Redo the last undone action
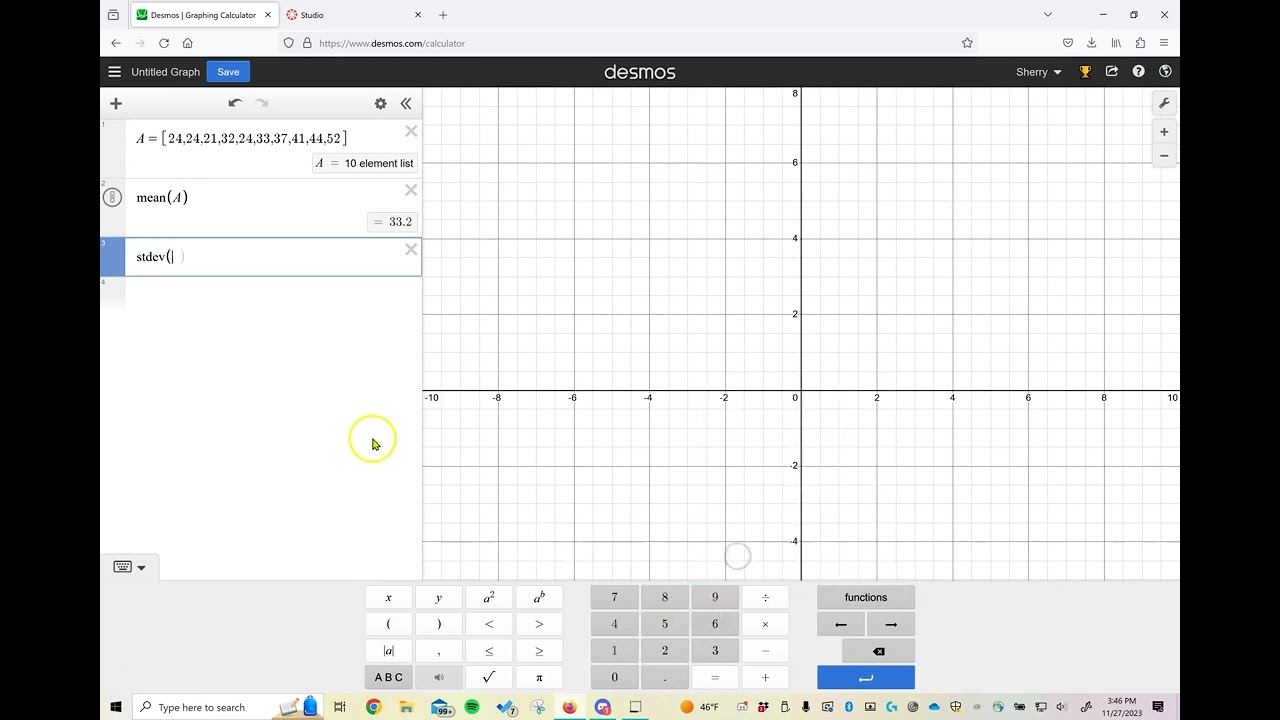The height and width of the screenshot is (720, 1280). (262, 103)
